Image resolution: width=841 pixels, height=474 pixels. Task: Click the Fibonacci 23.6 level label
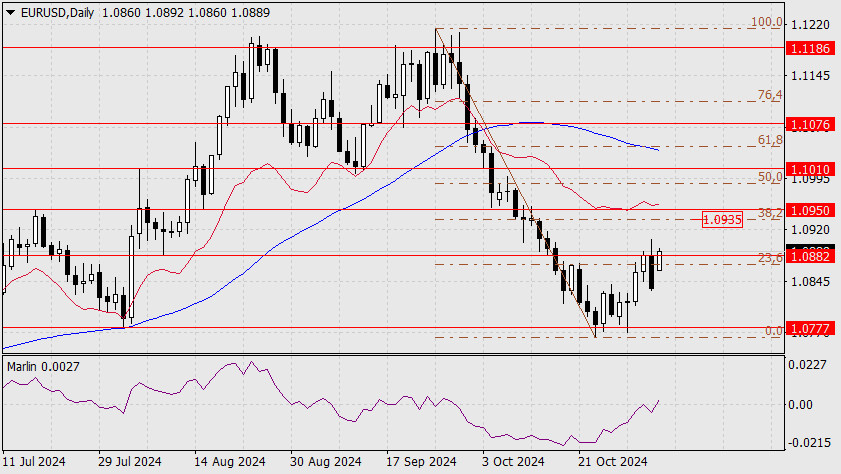pos(770,258)
